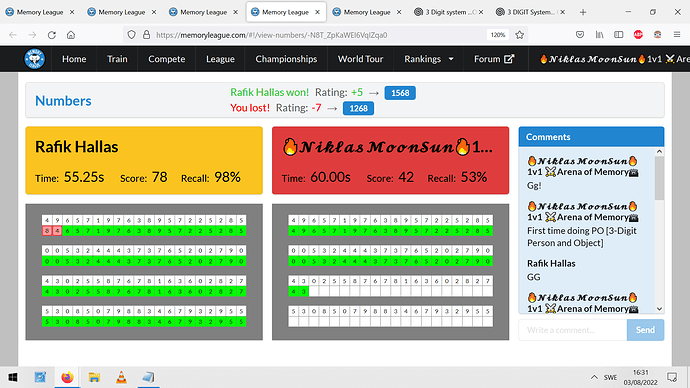Click the 1568 rating badge

400,93
